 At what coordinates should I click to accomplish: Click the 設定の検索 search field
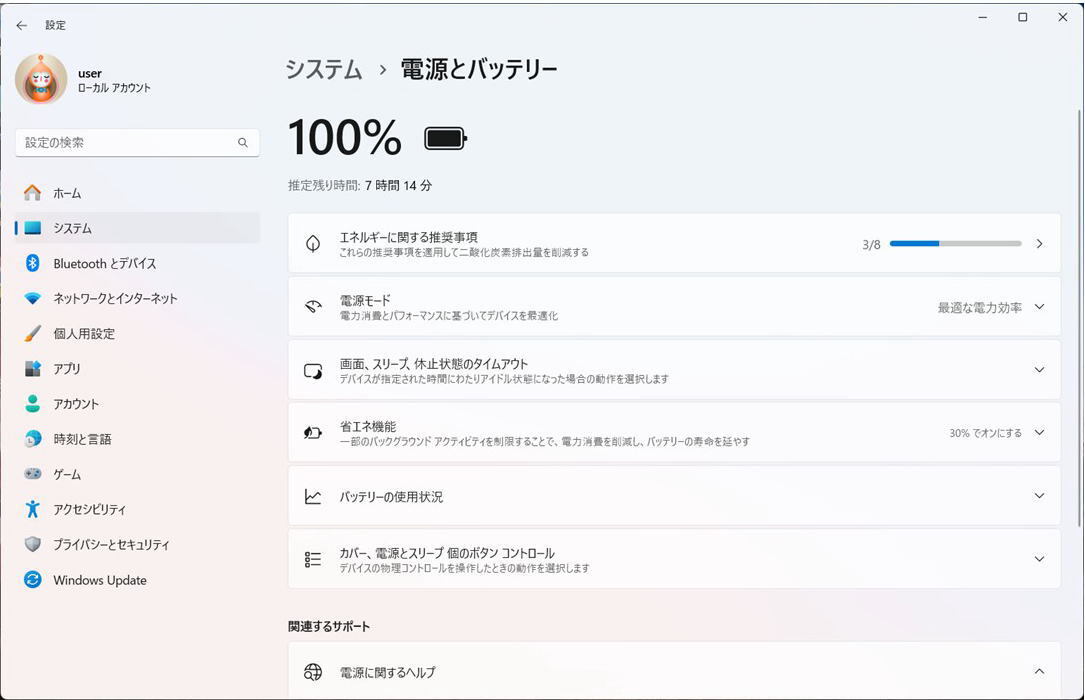point(125,143)
